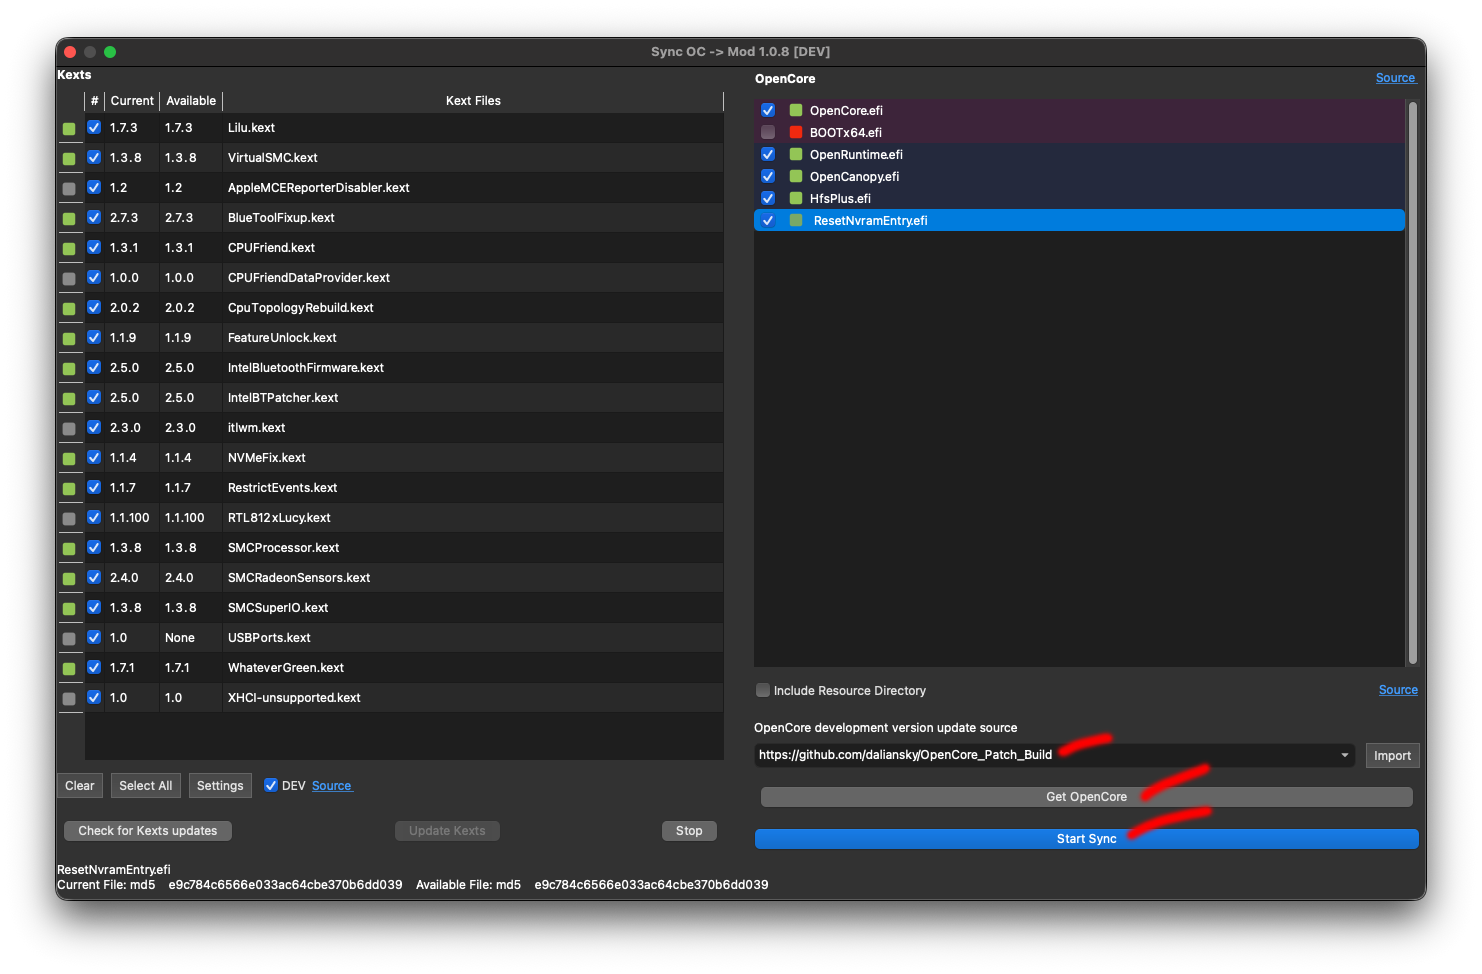This screenshot has width=1482, height=974.
Task: Click the Current column header
Action: pyautogui.click(x=132, y=101)
